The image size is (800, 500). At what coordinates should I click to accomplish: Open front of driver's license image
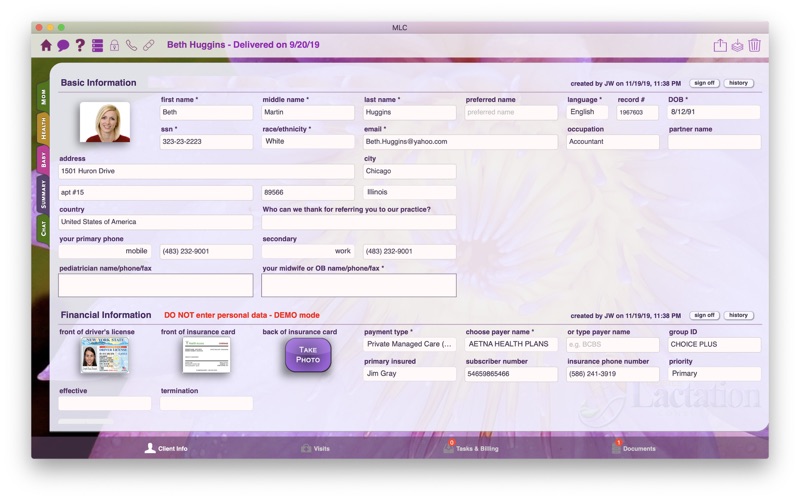point(105,355)
